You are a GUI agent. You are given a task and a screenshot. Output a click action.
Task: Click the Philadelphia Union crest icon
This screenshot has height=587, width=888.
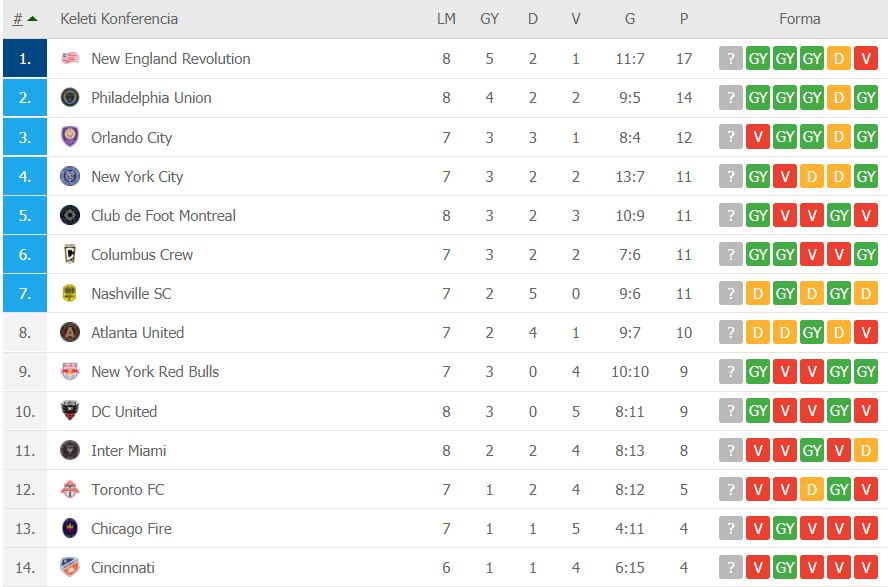pyautogui.click(x=70, y=97)
